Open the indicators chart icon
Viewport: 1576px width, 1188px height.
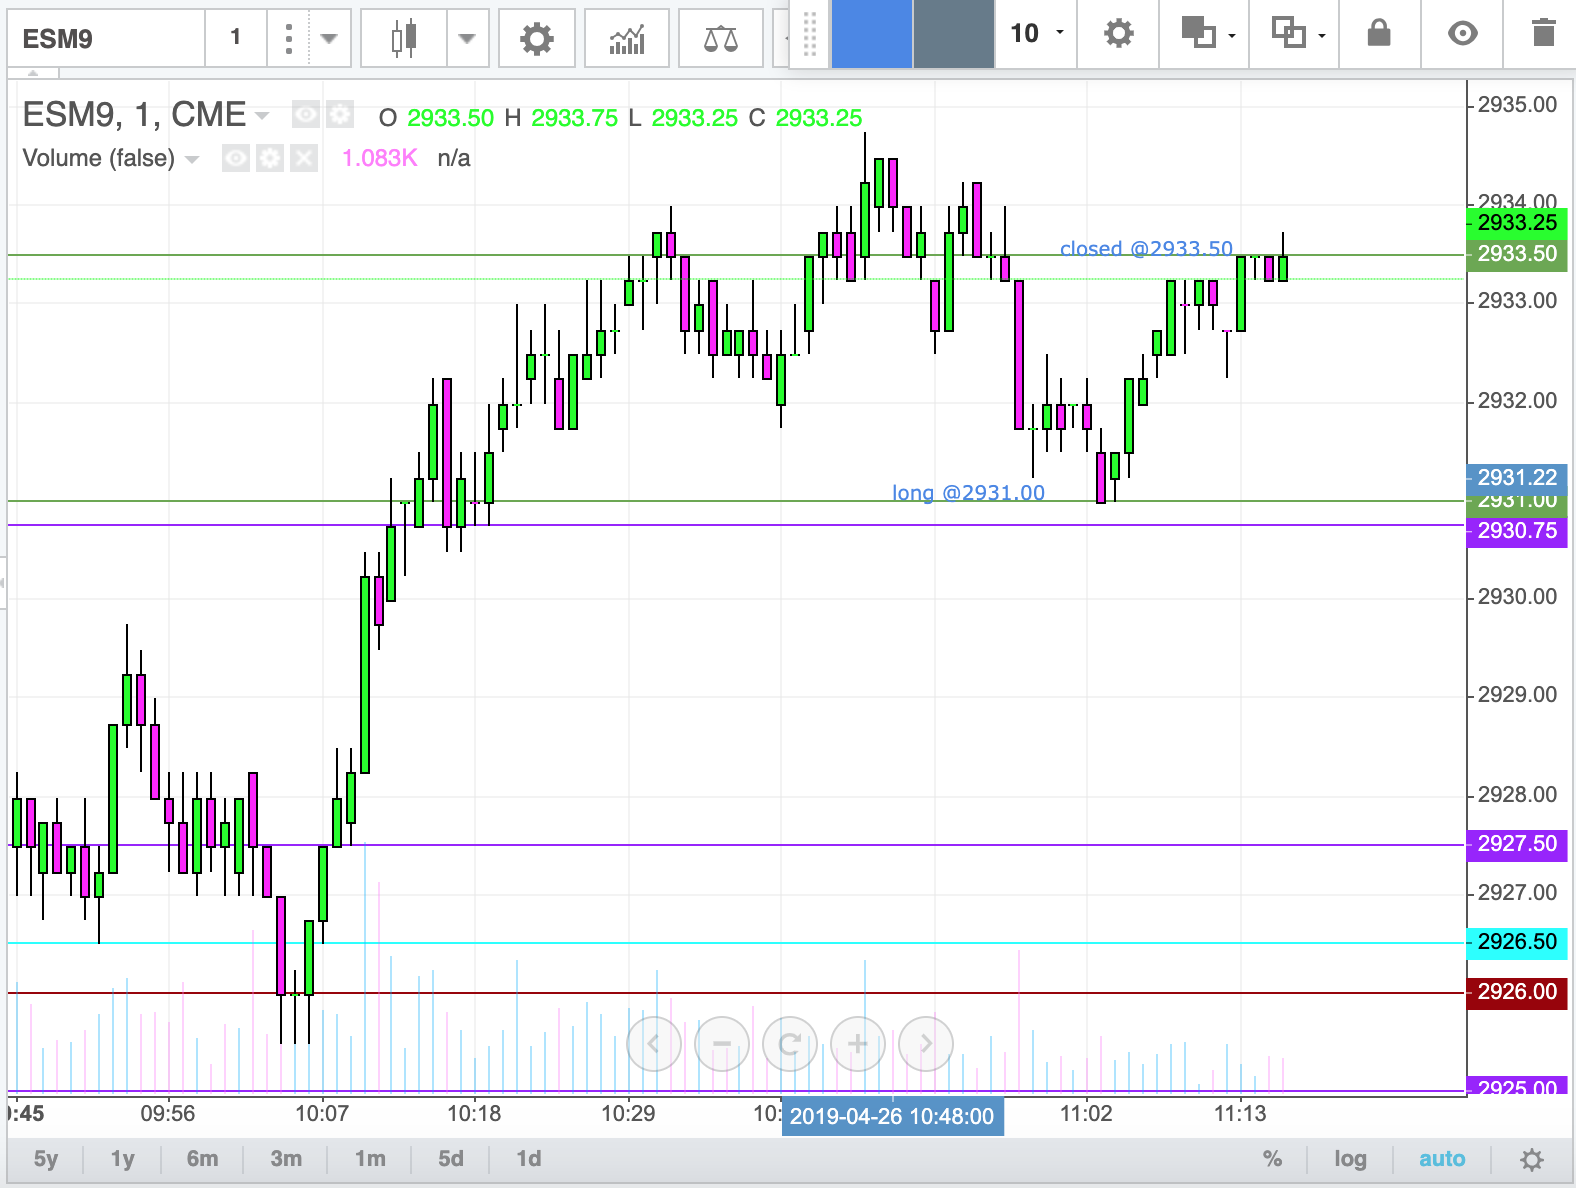point(627,39)
